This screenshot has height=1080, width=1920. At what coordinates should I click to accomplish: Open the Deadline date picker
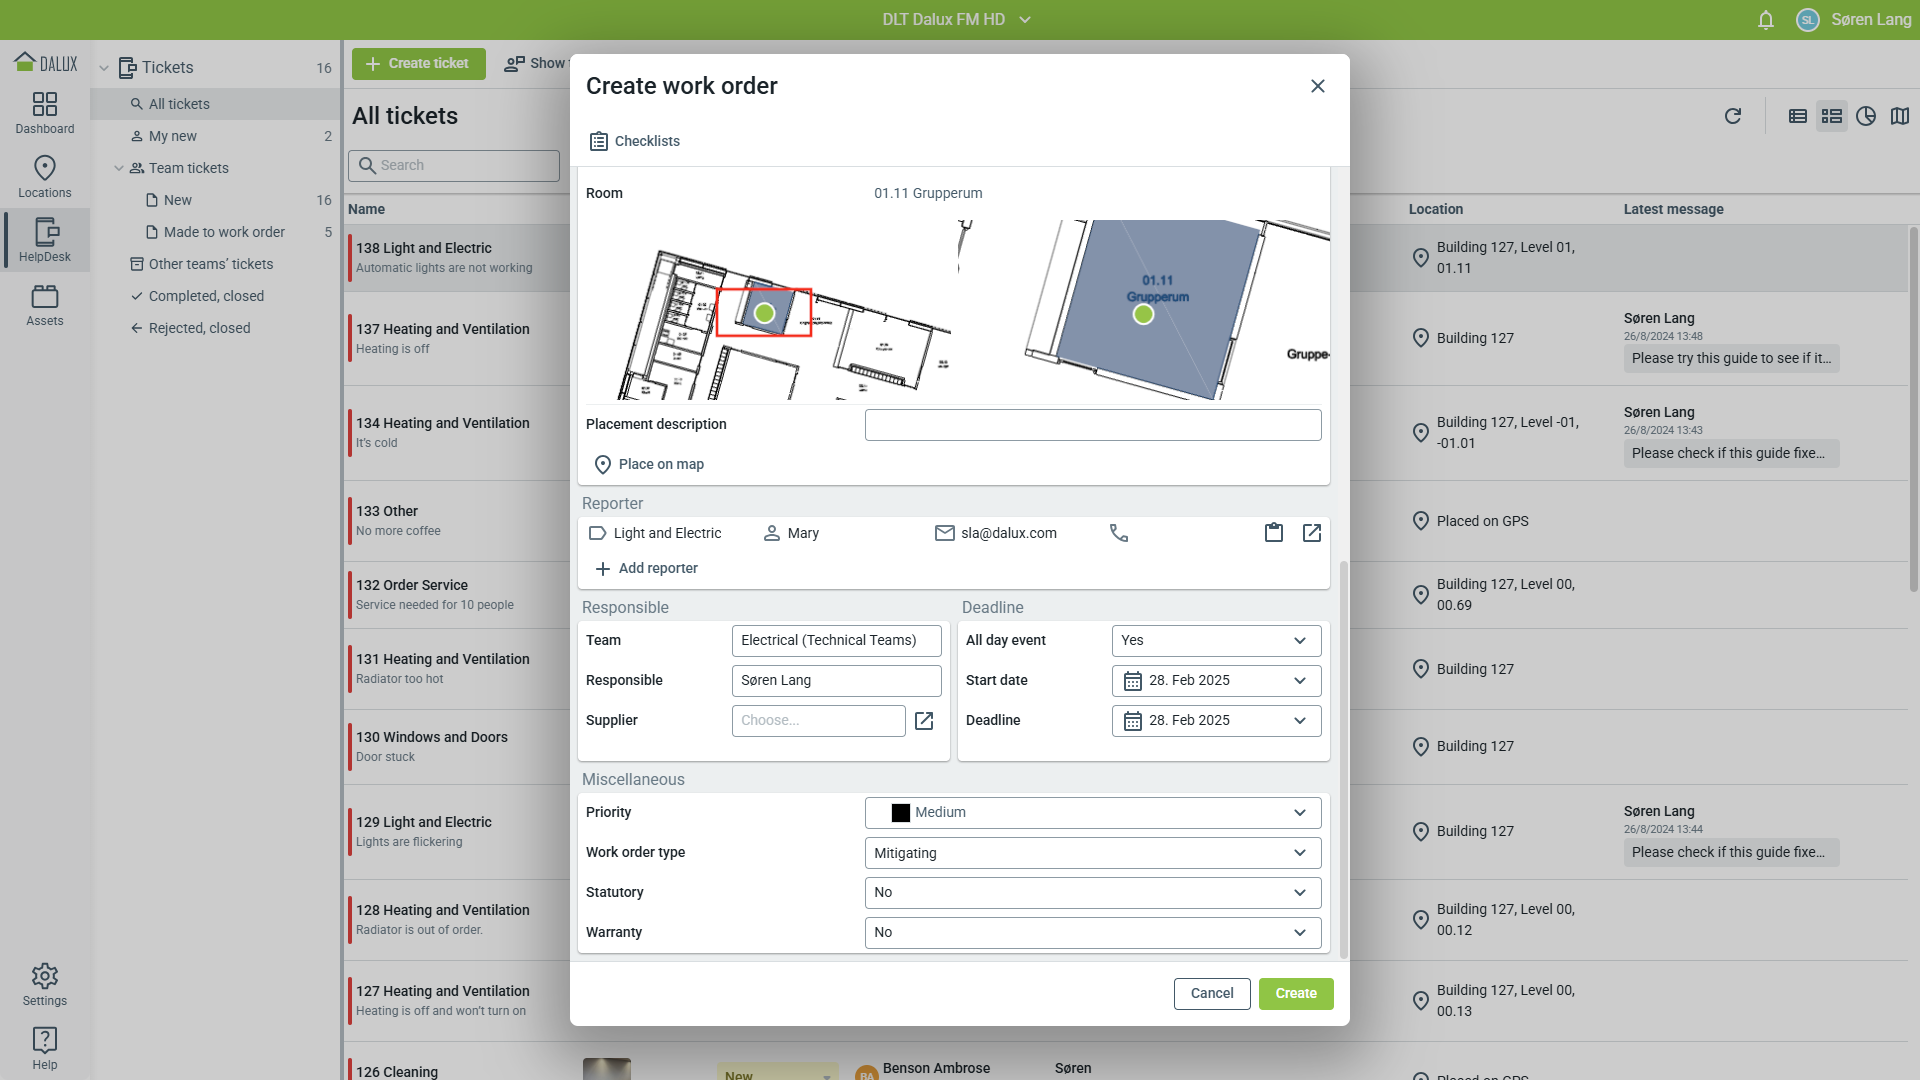[x=1216, y=720]
